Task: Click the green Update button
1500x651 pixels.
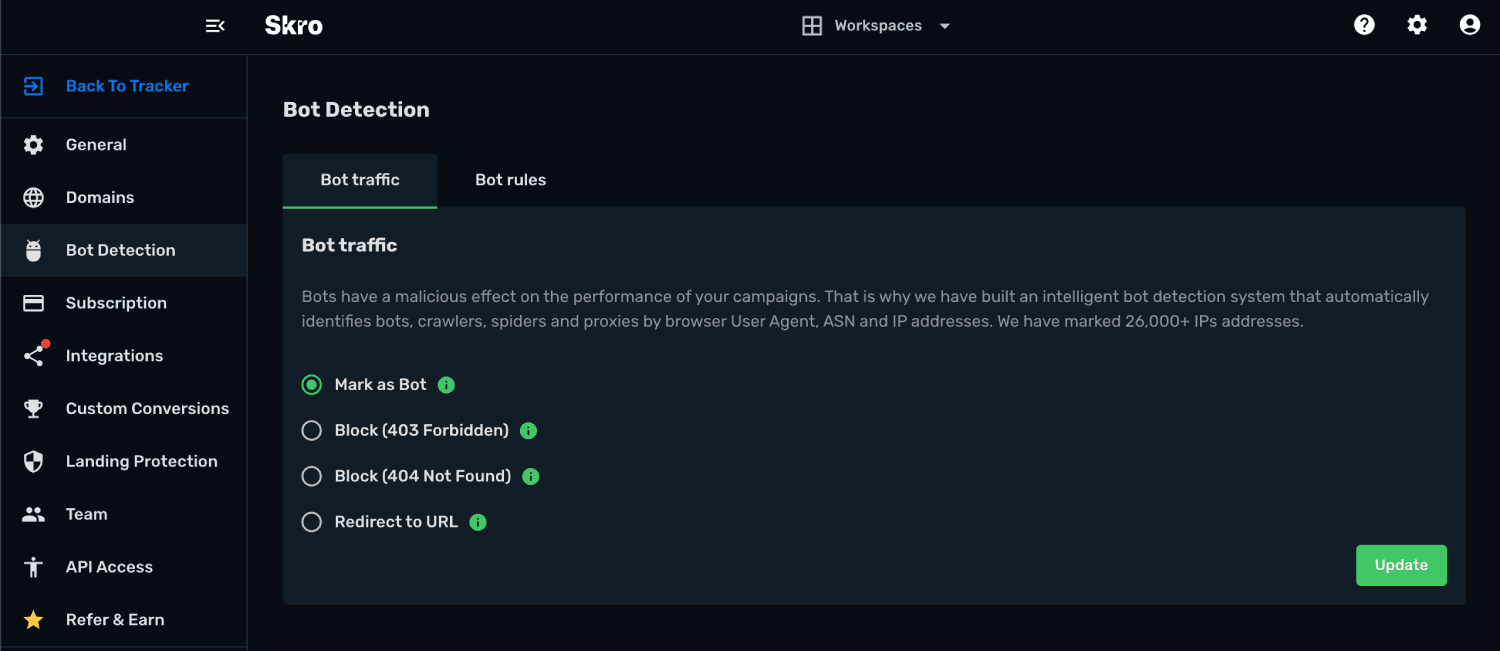Action: tap(1401, 565)
